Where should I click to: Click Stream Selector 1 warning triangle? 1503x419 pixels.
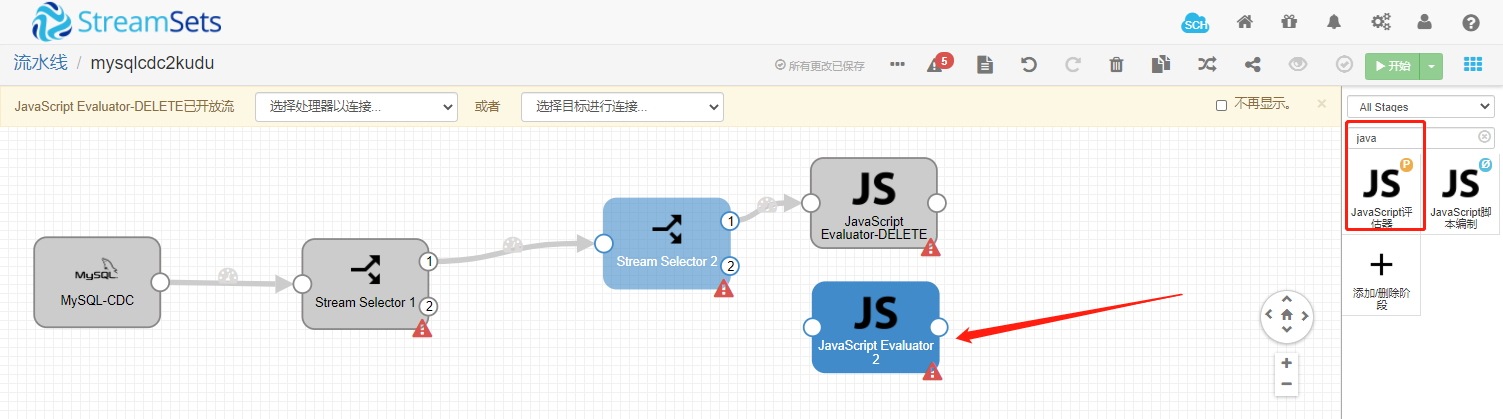tap(422, 328)
